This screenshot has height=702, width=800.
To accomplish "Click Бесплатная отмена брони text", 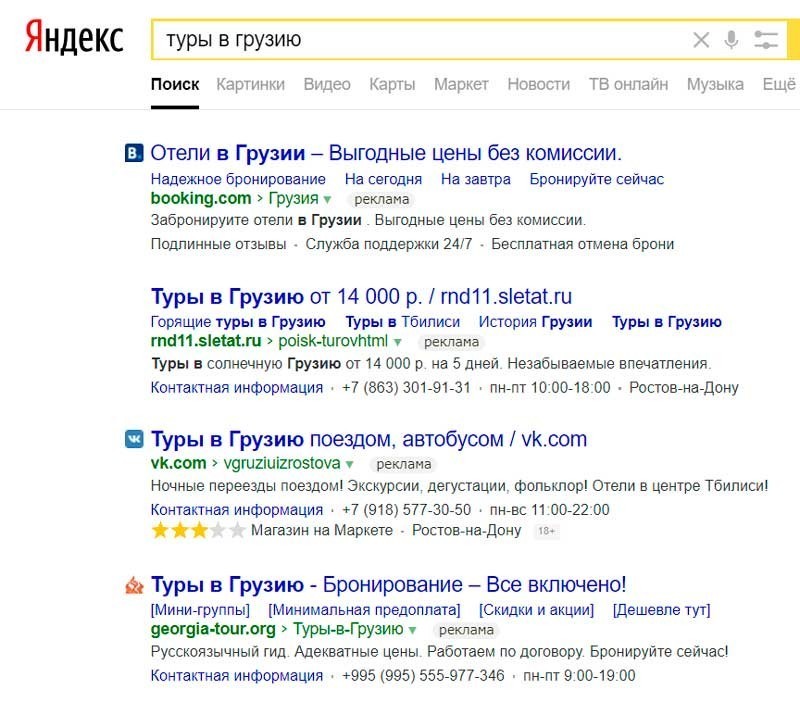I will (583, 244).
